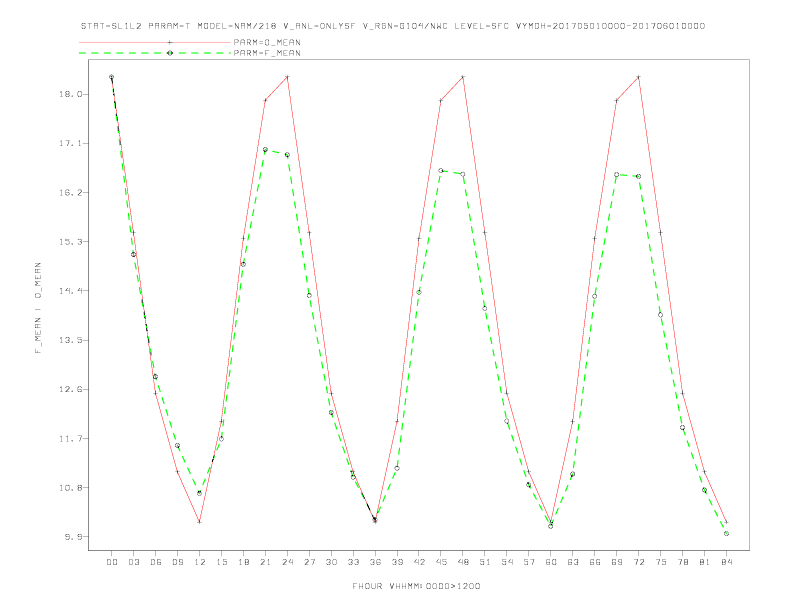The image size is (792, 612).
Task: Click x-axis tick label 03
Action: 133,562
